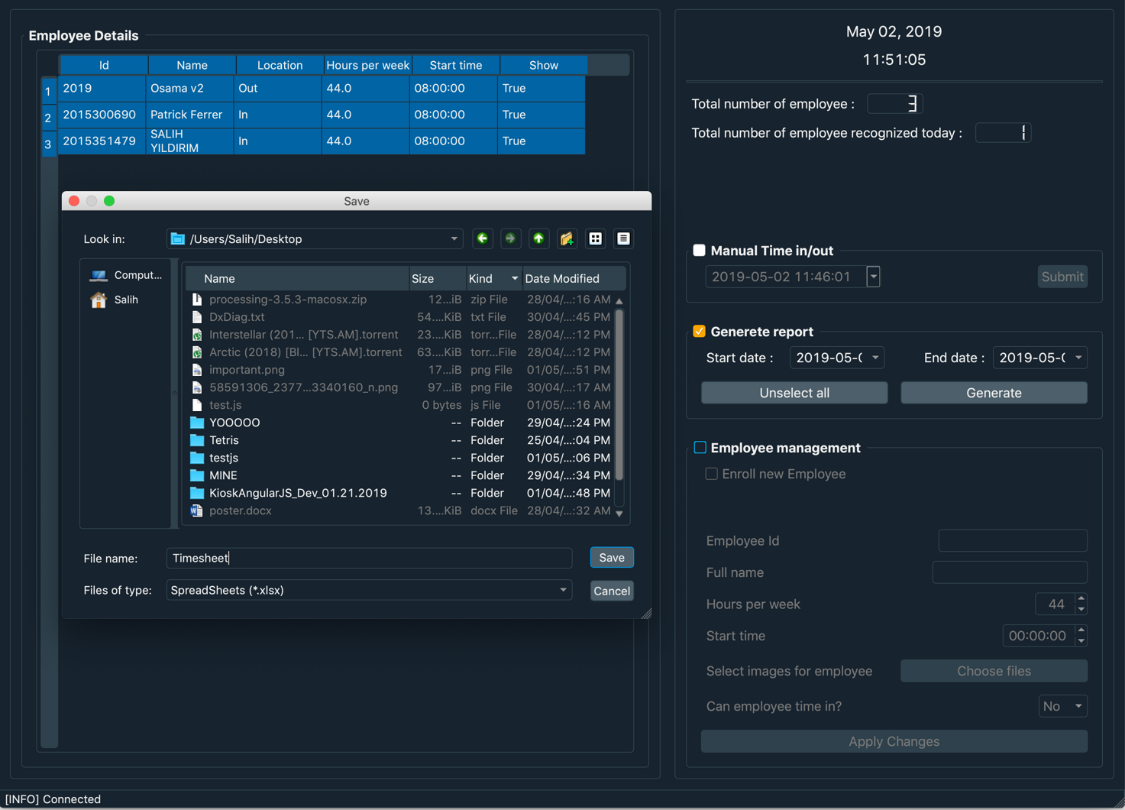Click the Apply Changes button
This screenshot has width=1125, height=810.
point(894,742)
